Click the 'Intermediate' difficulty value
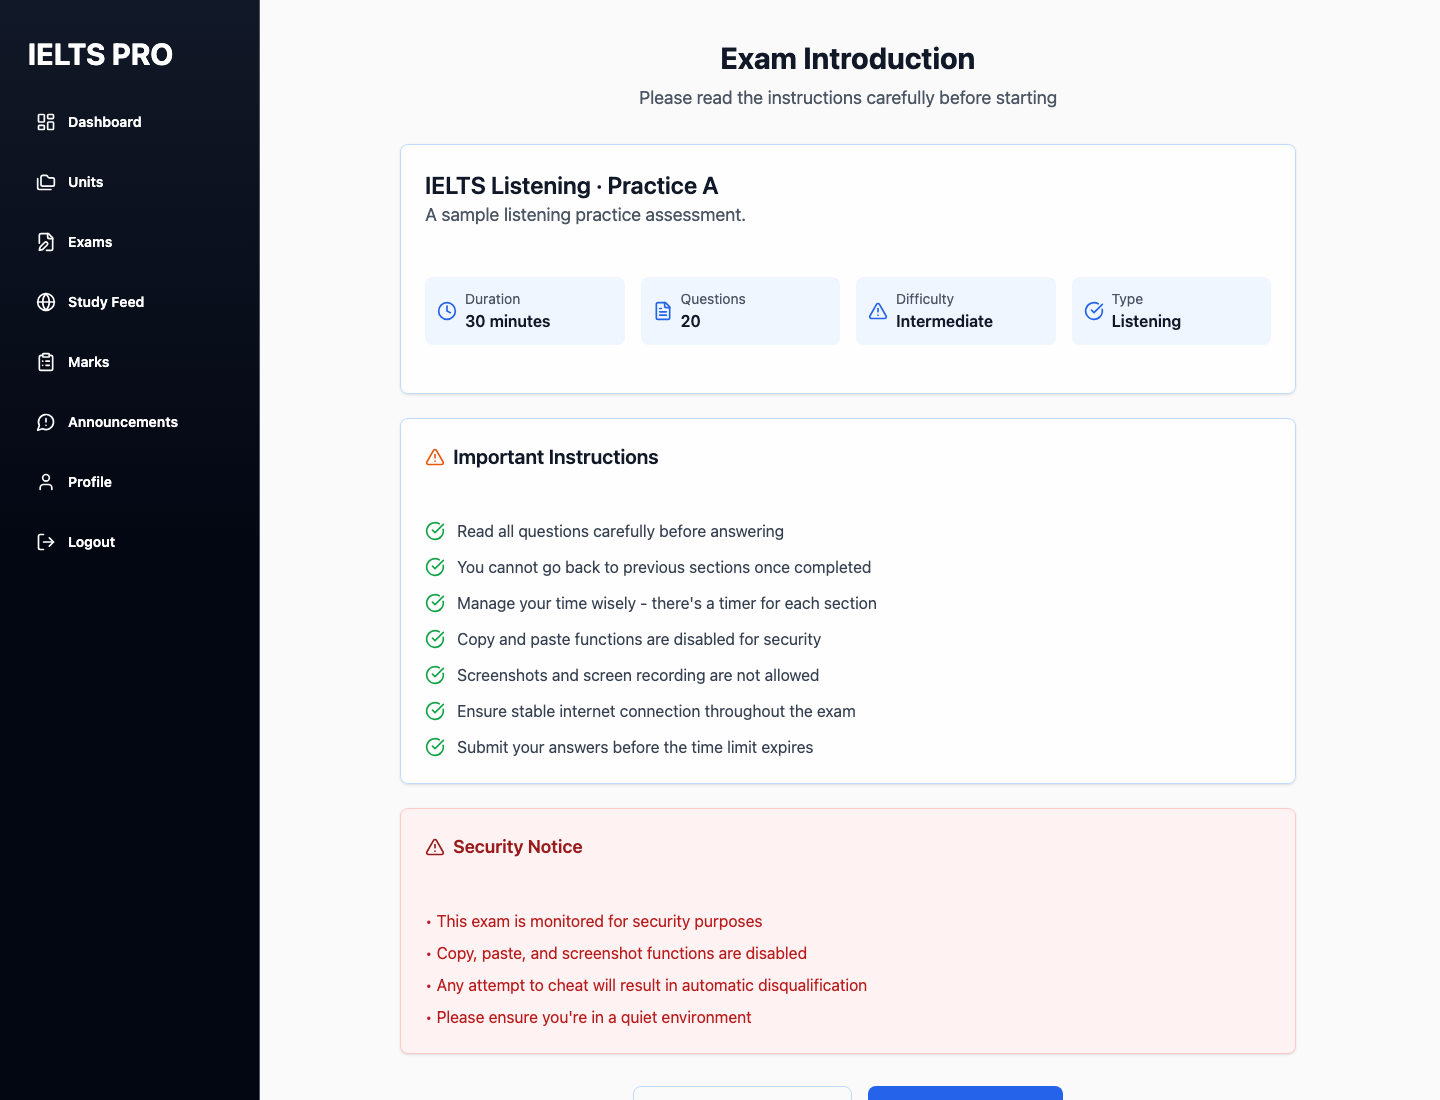 (x=944, y=321)
